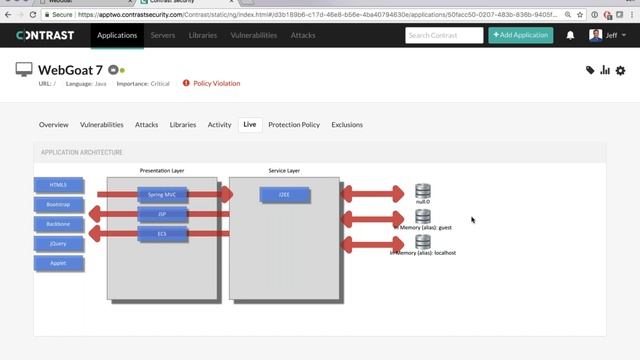Open the Applications nav item

pos(117,36)
